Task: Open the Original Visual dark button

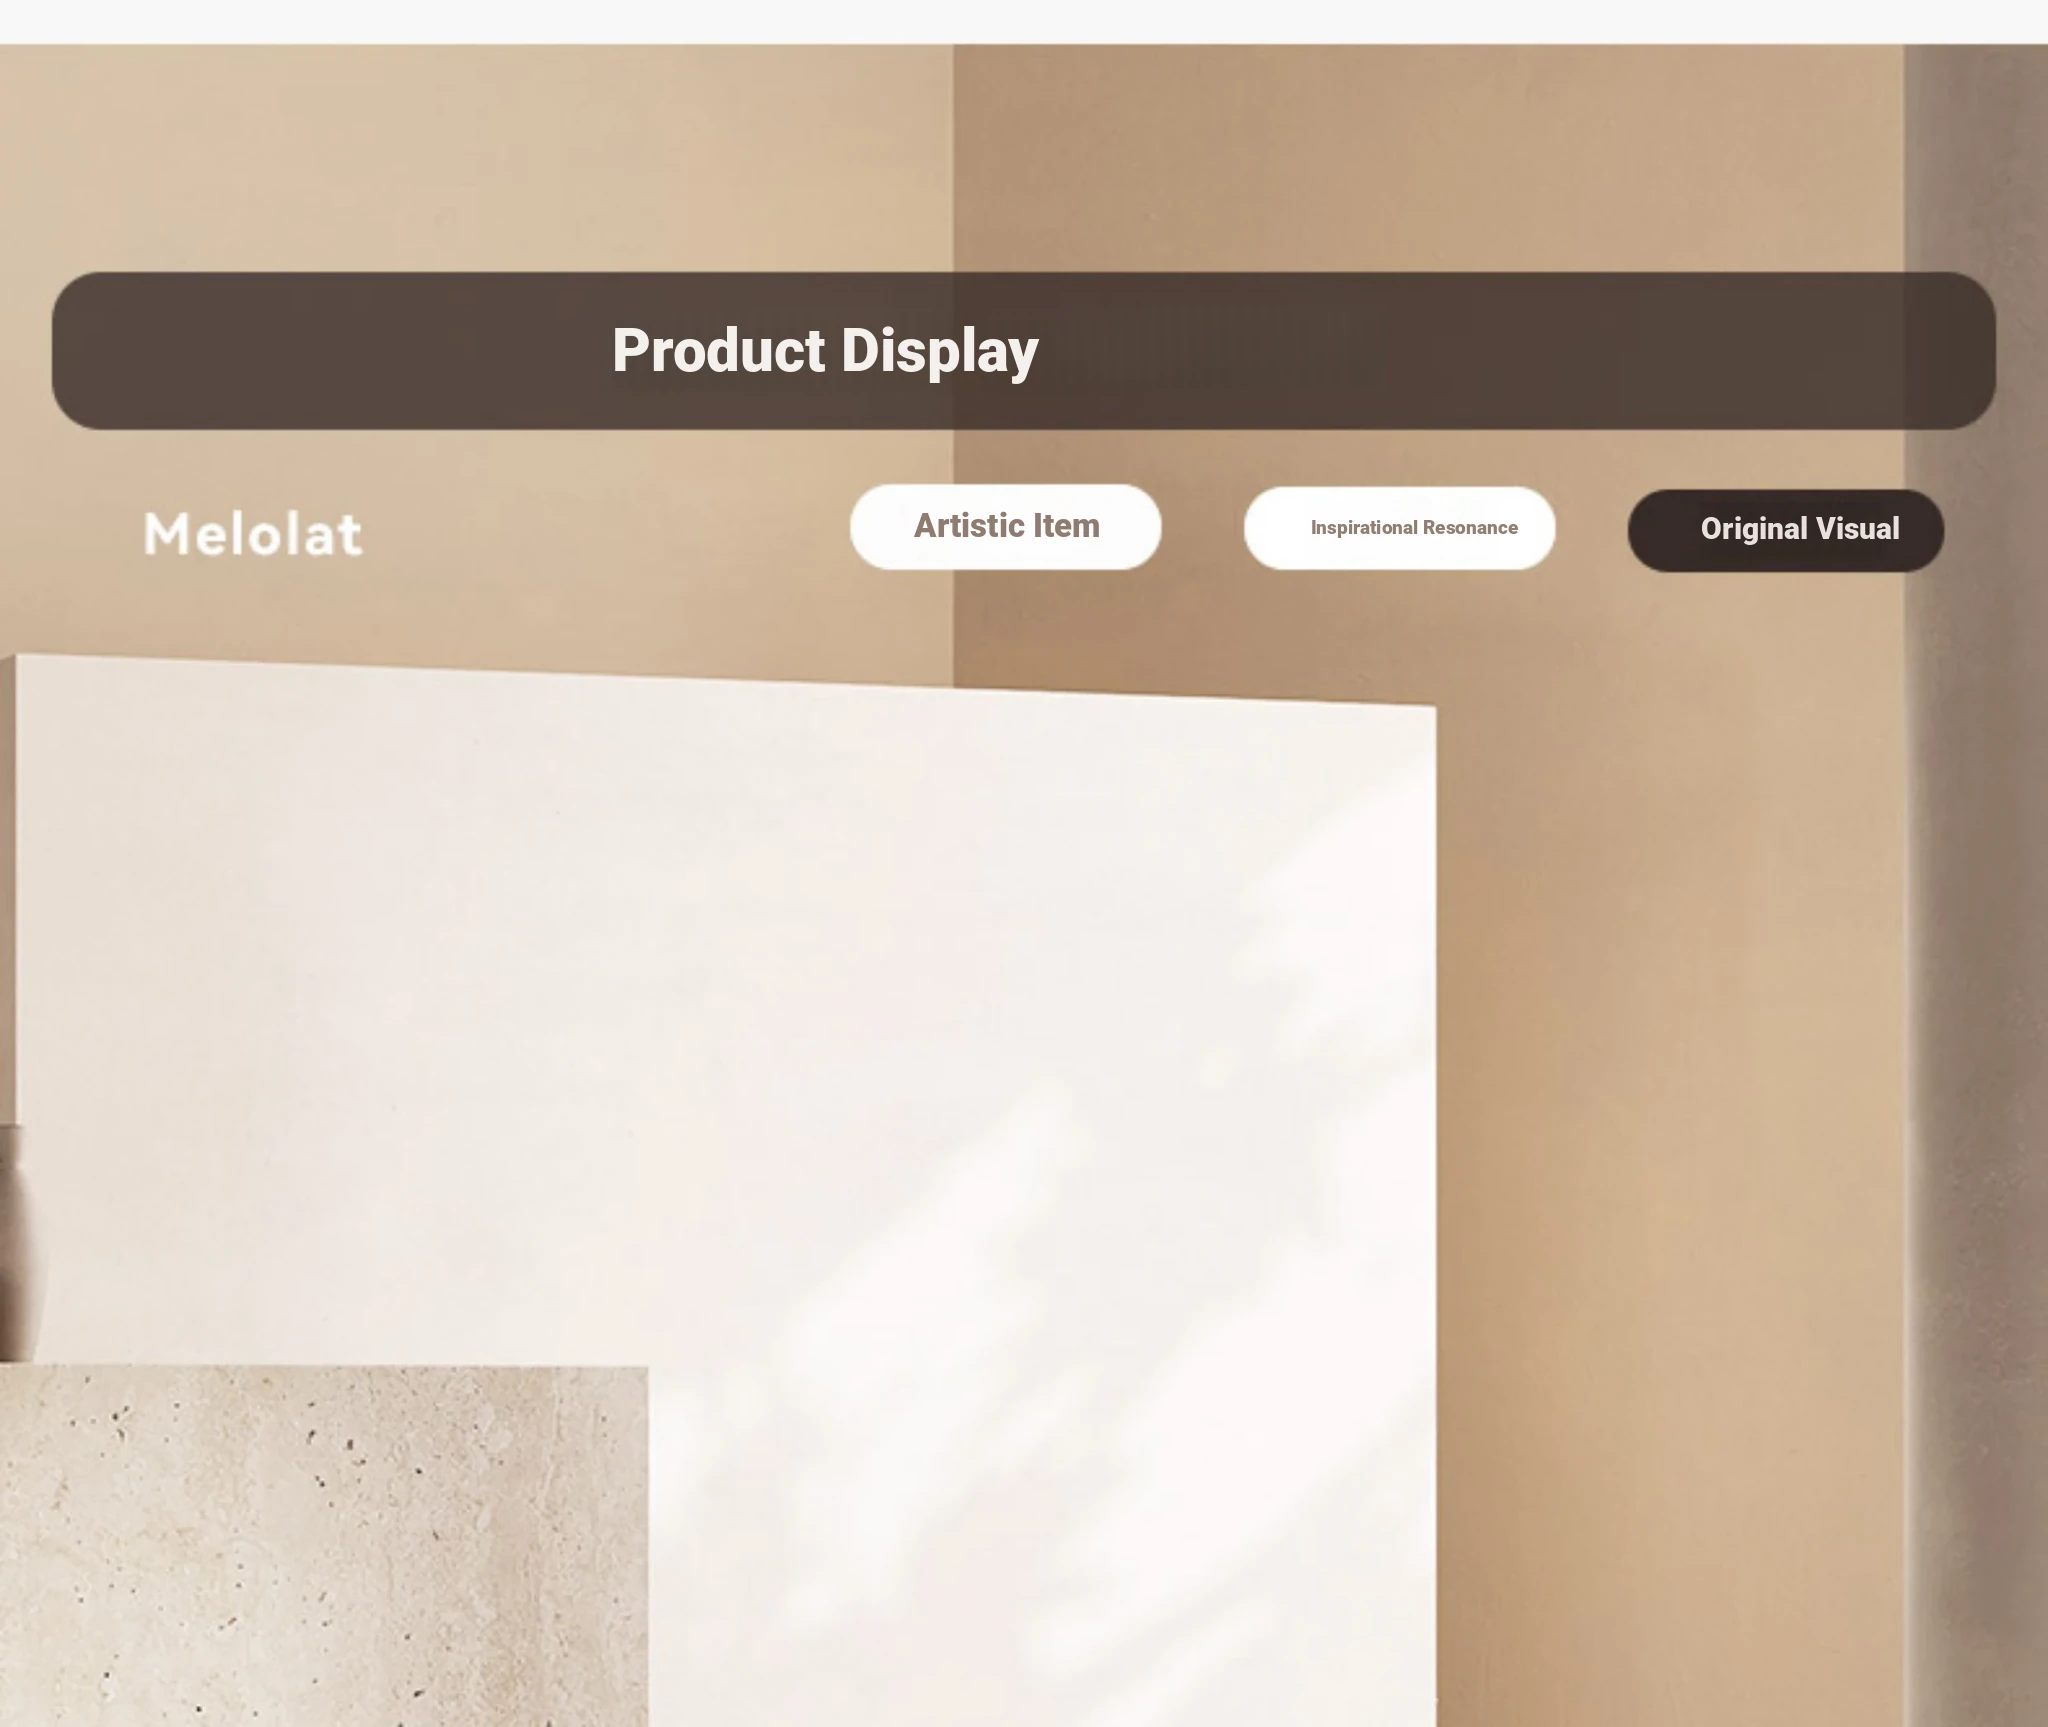Action: pyautogui.click(x=1785, y=530)
